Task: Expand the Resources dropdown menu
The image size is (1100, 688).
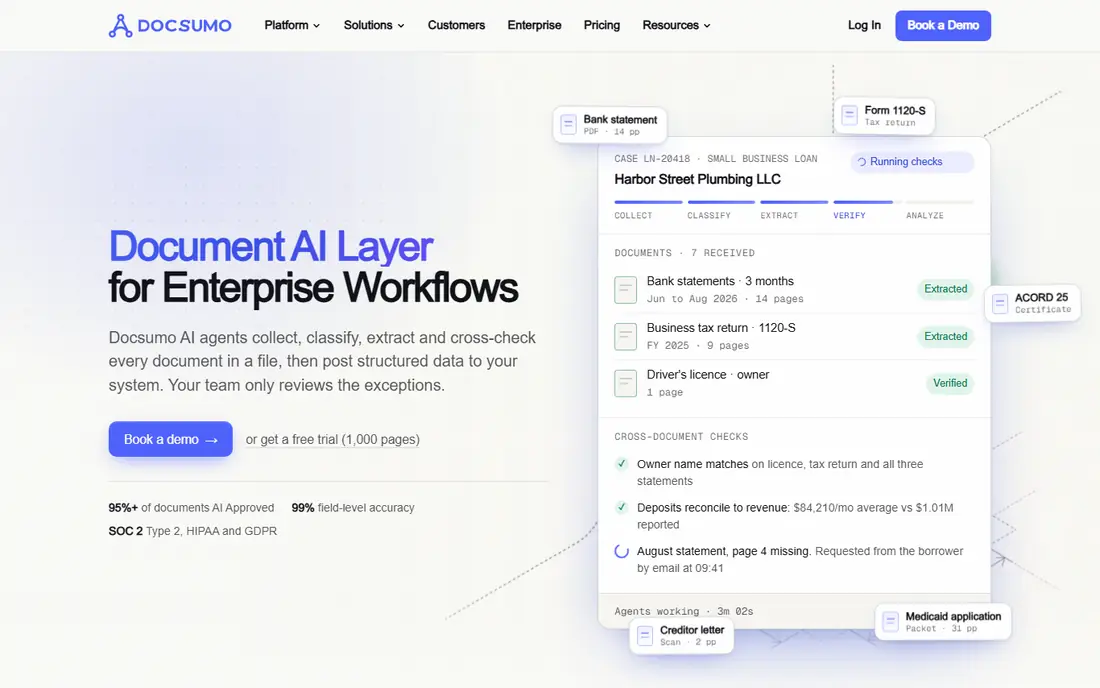Action: (676, 25)
